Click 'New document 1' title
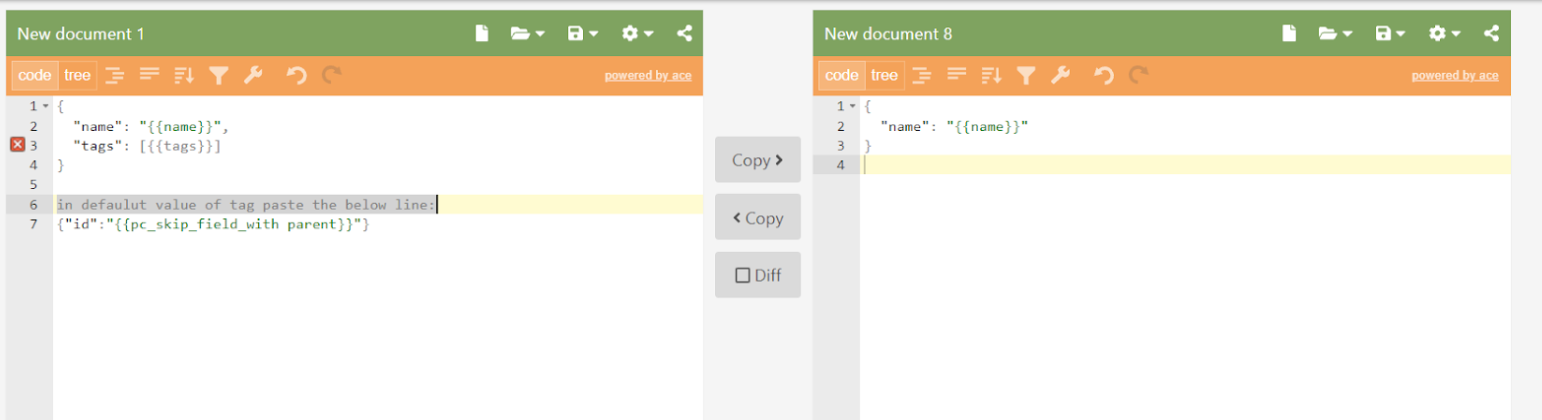This screenshot has height=420, width=1542. point(81,34)
